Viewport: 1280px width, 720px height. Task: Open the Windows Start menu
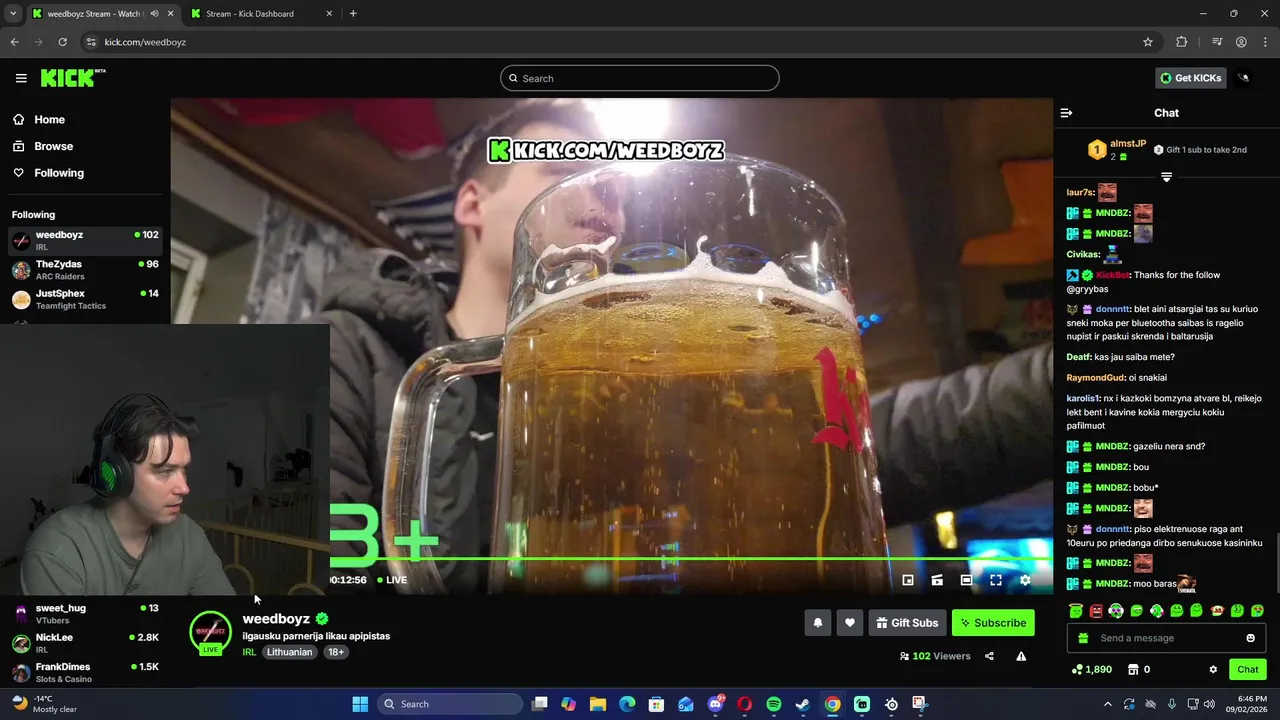pyautogui.click(x=360, y=704)
